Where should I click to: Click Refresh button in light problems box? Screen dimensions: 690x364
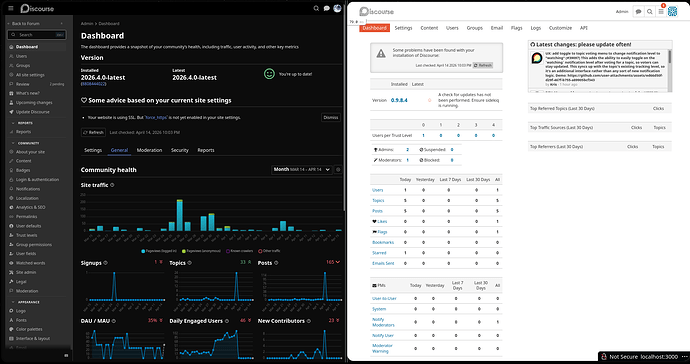pos(483,65)
